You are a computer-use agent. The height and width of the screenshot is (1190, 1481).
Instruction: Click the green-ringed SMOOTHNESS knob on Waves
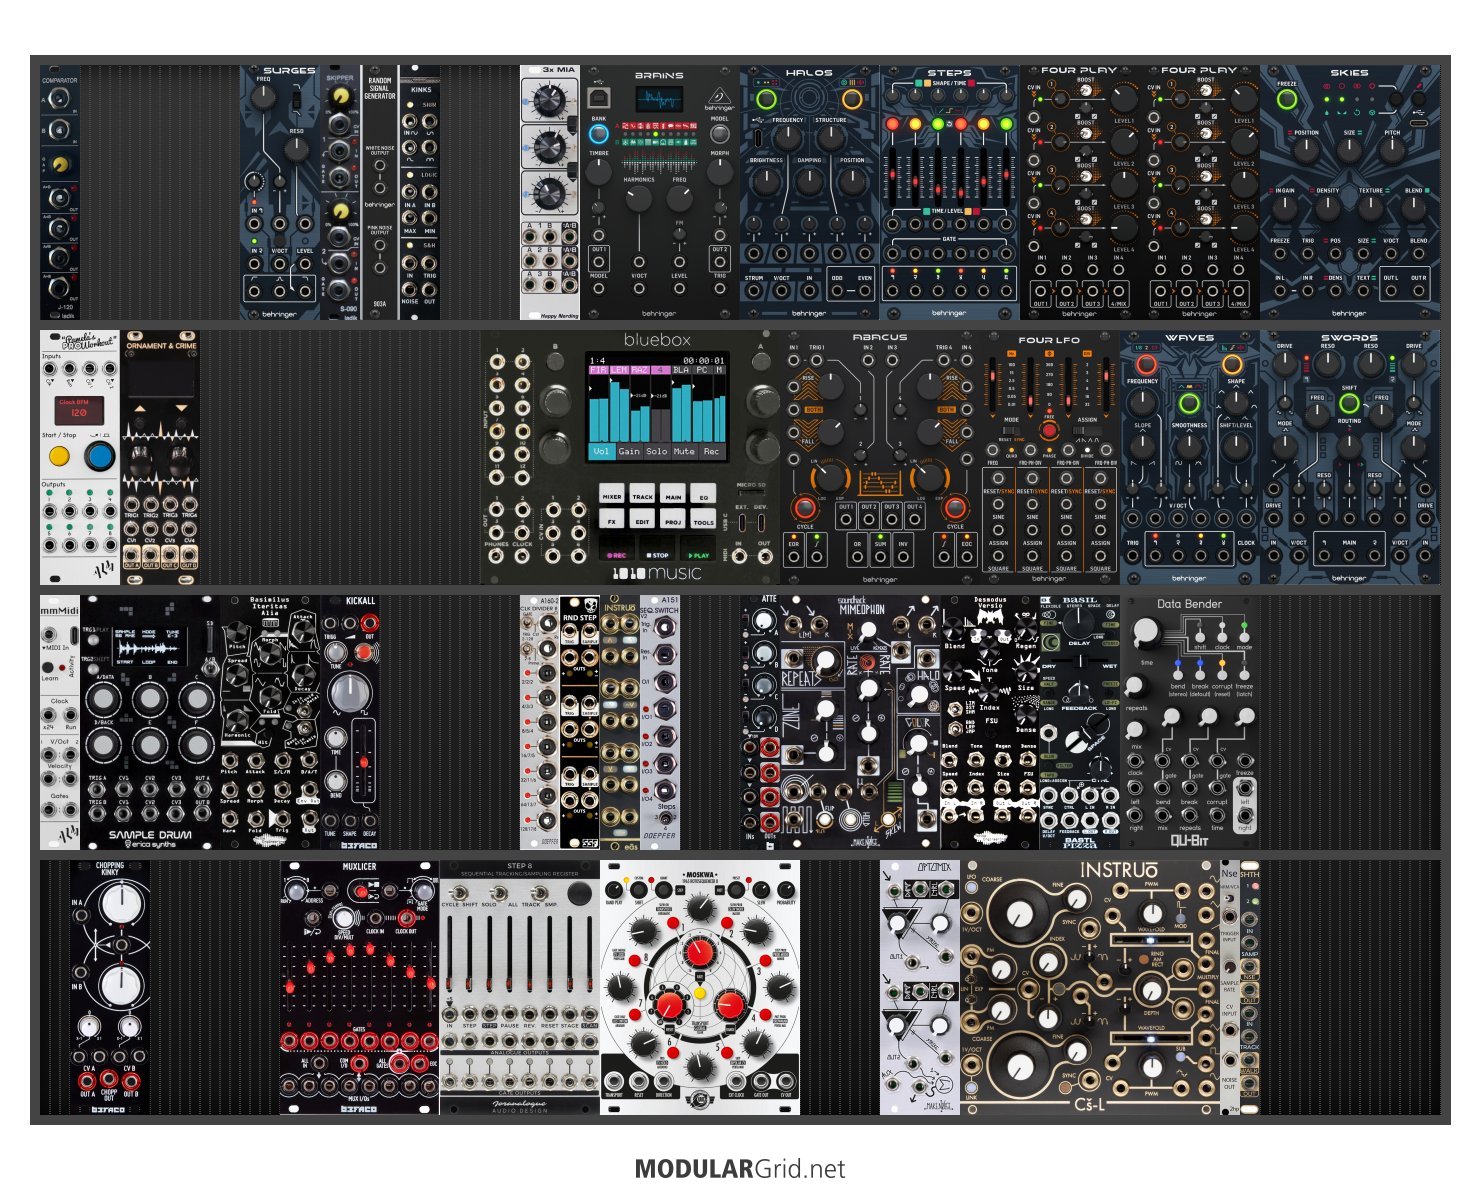[1189, 404]
